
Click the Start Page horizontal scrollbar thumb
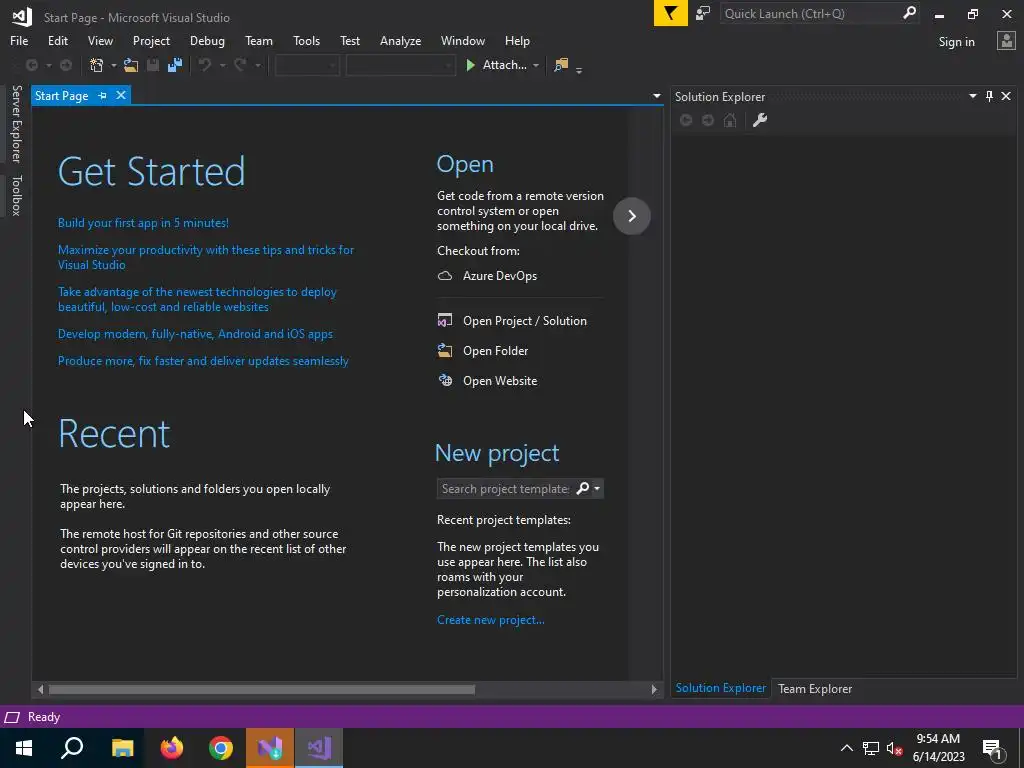click(x=262, y=690)
